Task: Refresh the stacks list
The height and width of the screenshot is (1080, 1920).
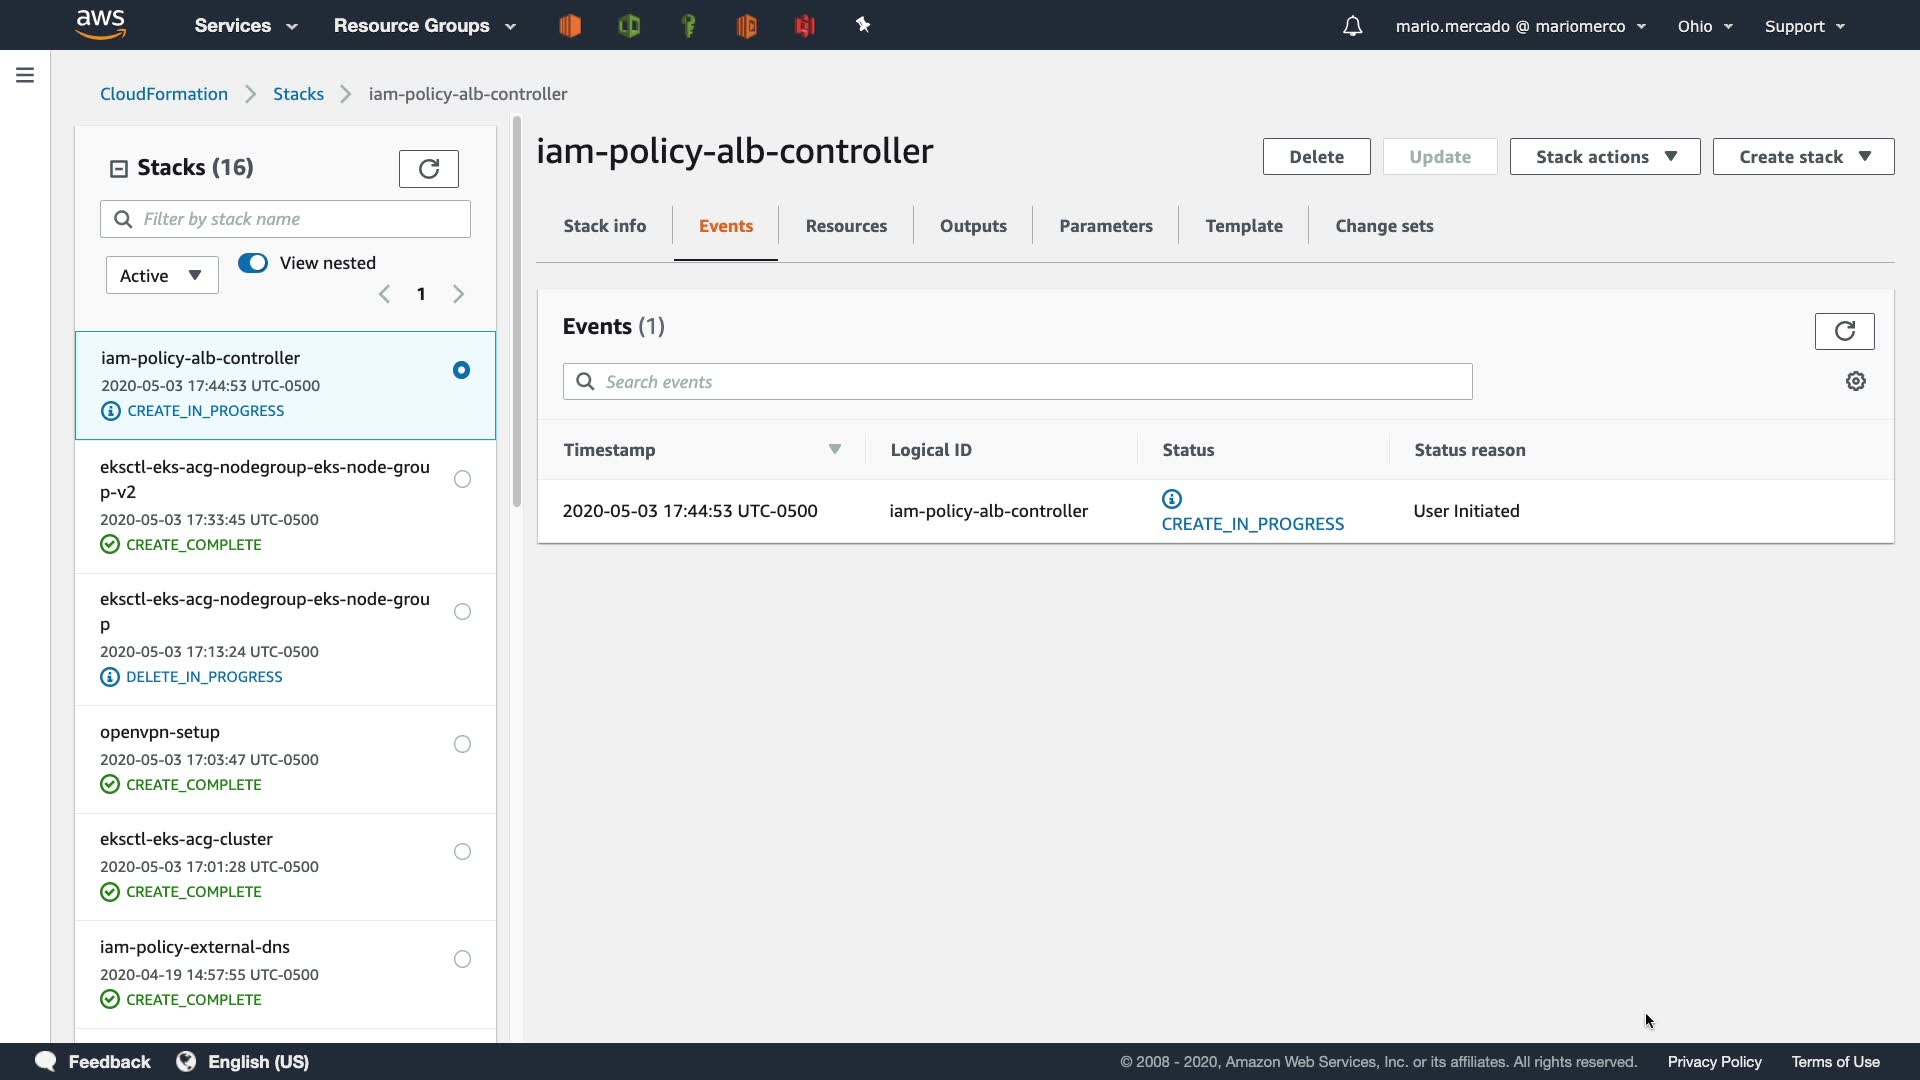Action: [428, 169]
